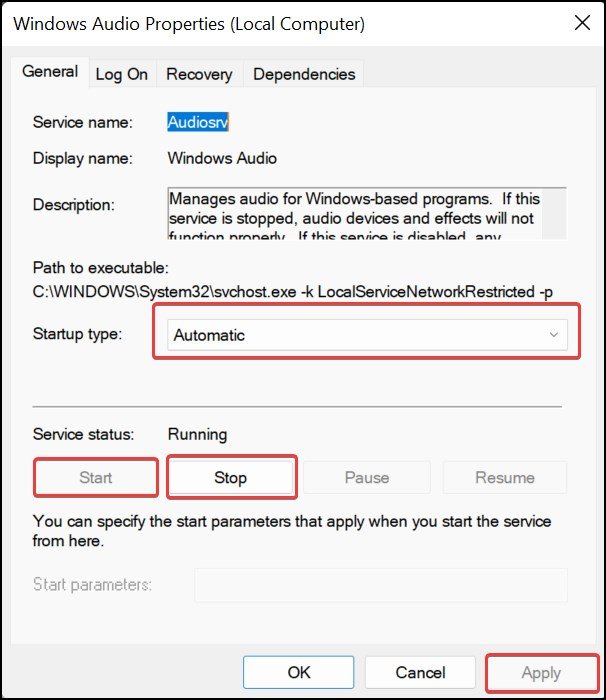606x700 pixels.
Task: Click the path to executable text
Action: click(293, 292)
